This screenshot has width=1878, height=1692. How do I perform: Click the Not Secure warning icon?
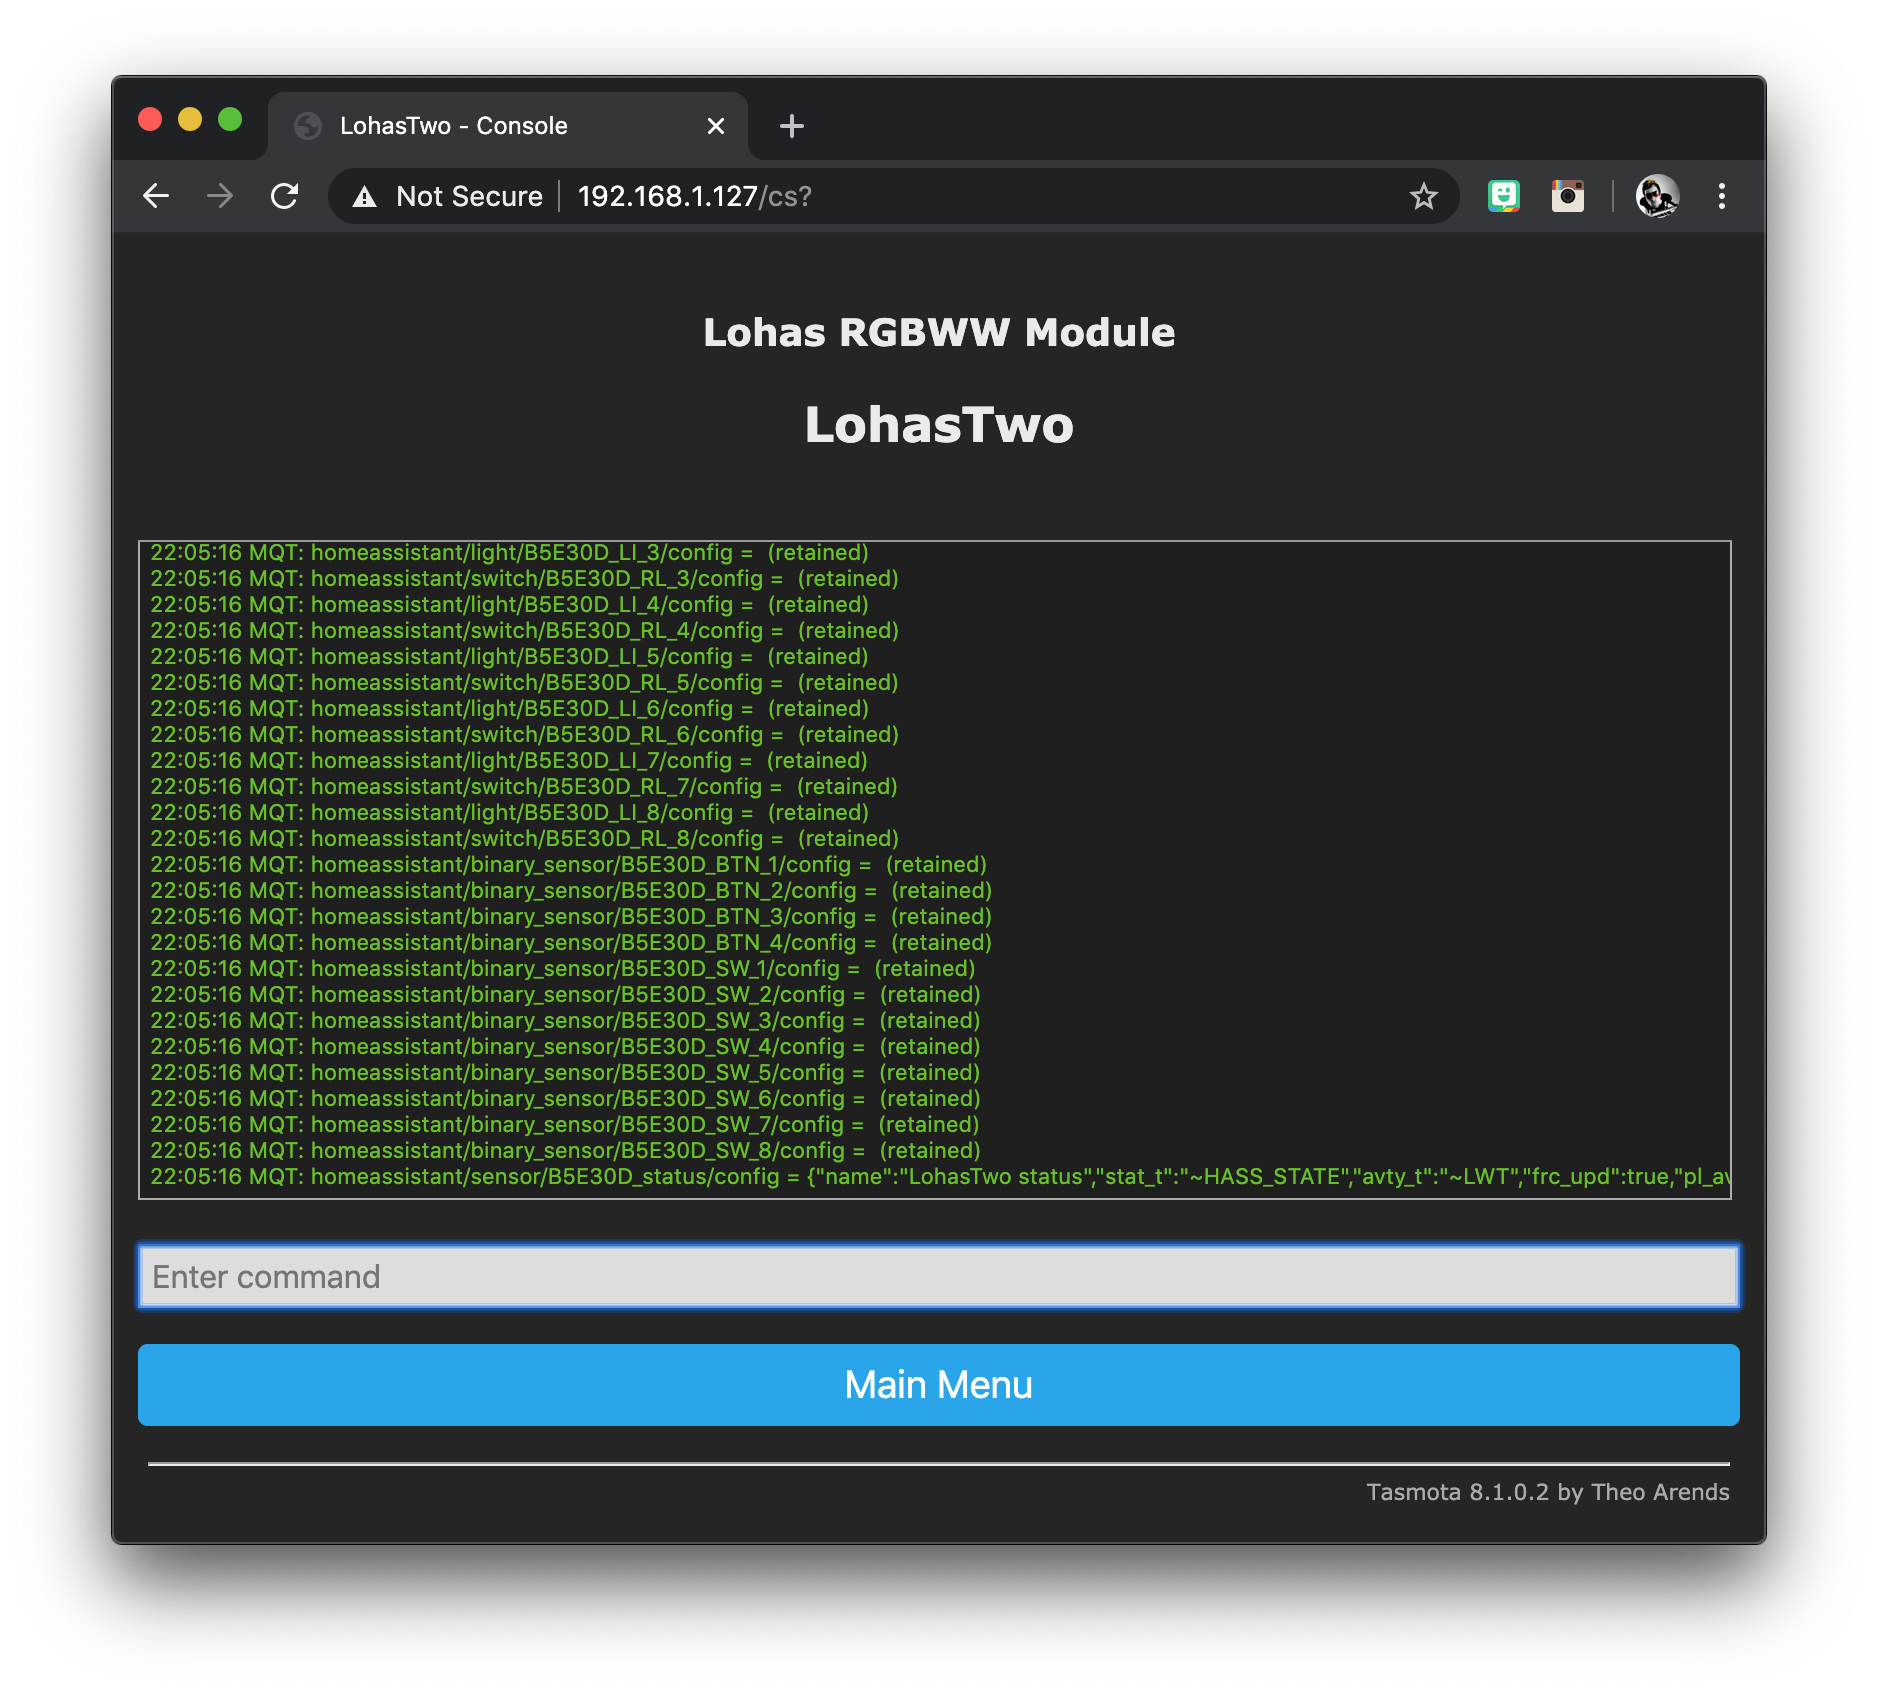[365, 197]
